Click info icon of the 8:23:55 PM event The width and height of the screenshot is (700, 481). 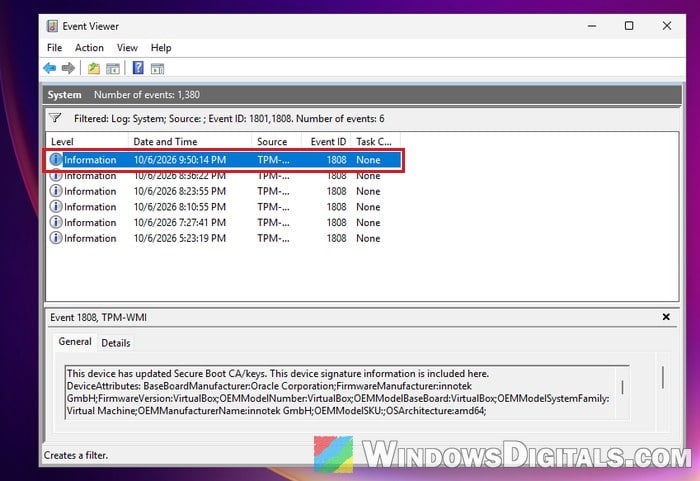tap(55, 191)
